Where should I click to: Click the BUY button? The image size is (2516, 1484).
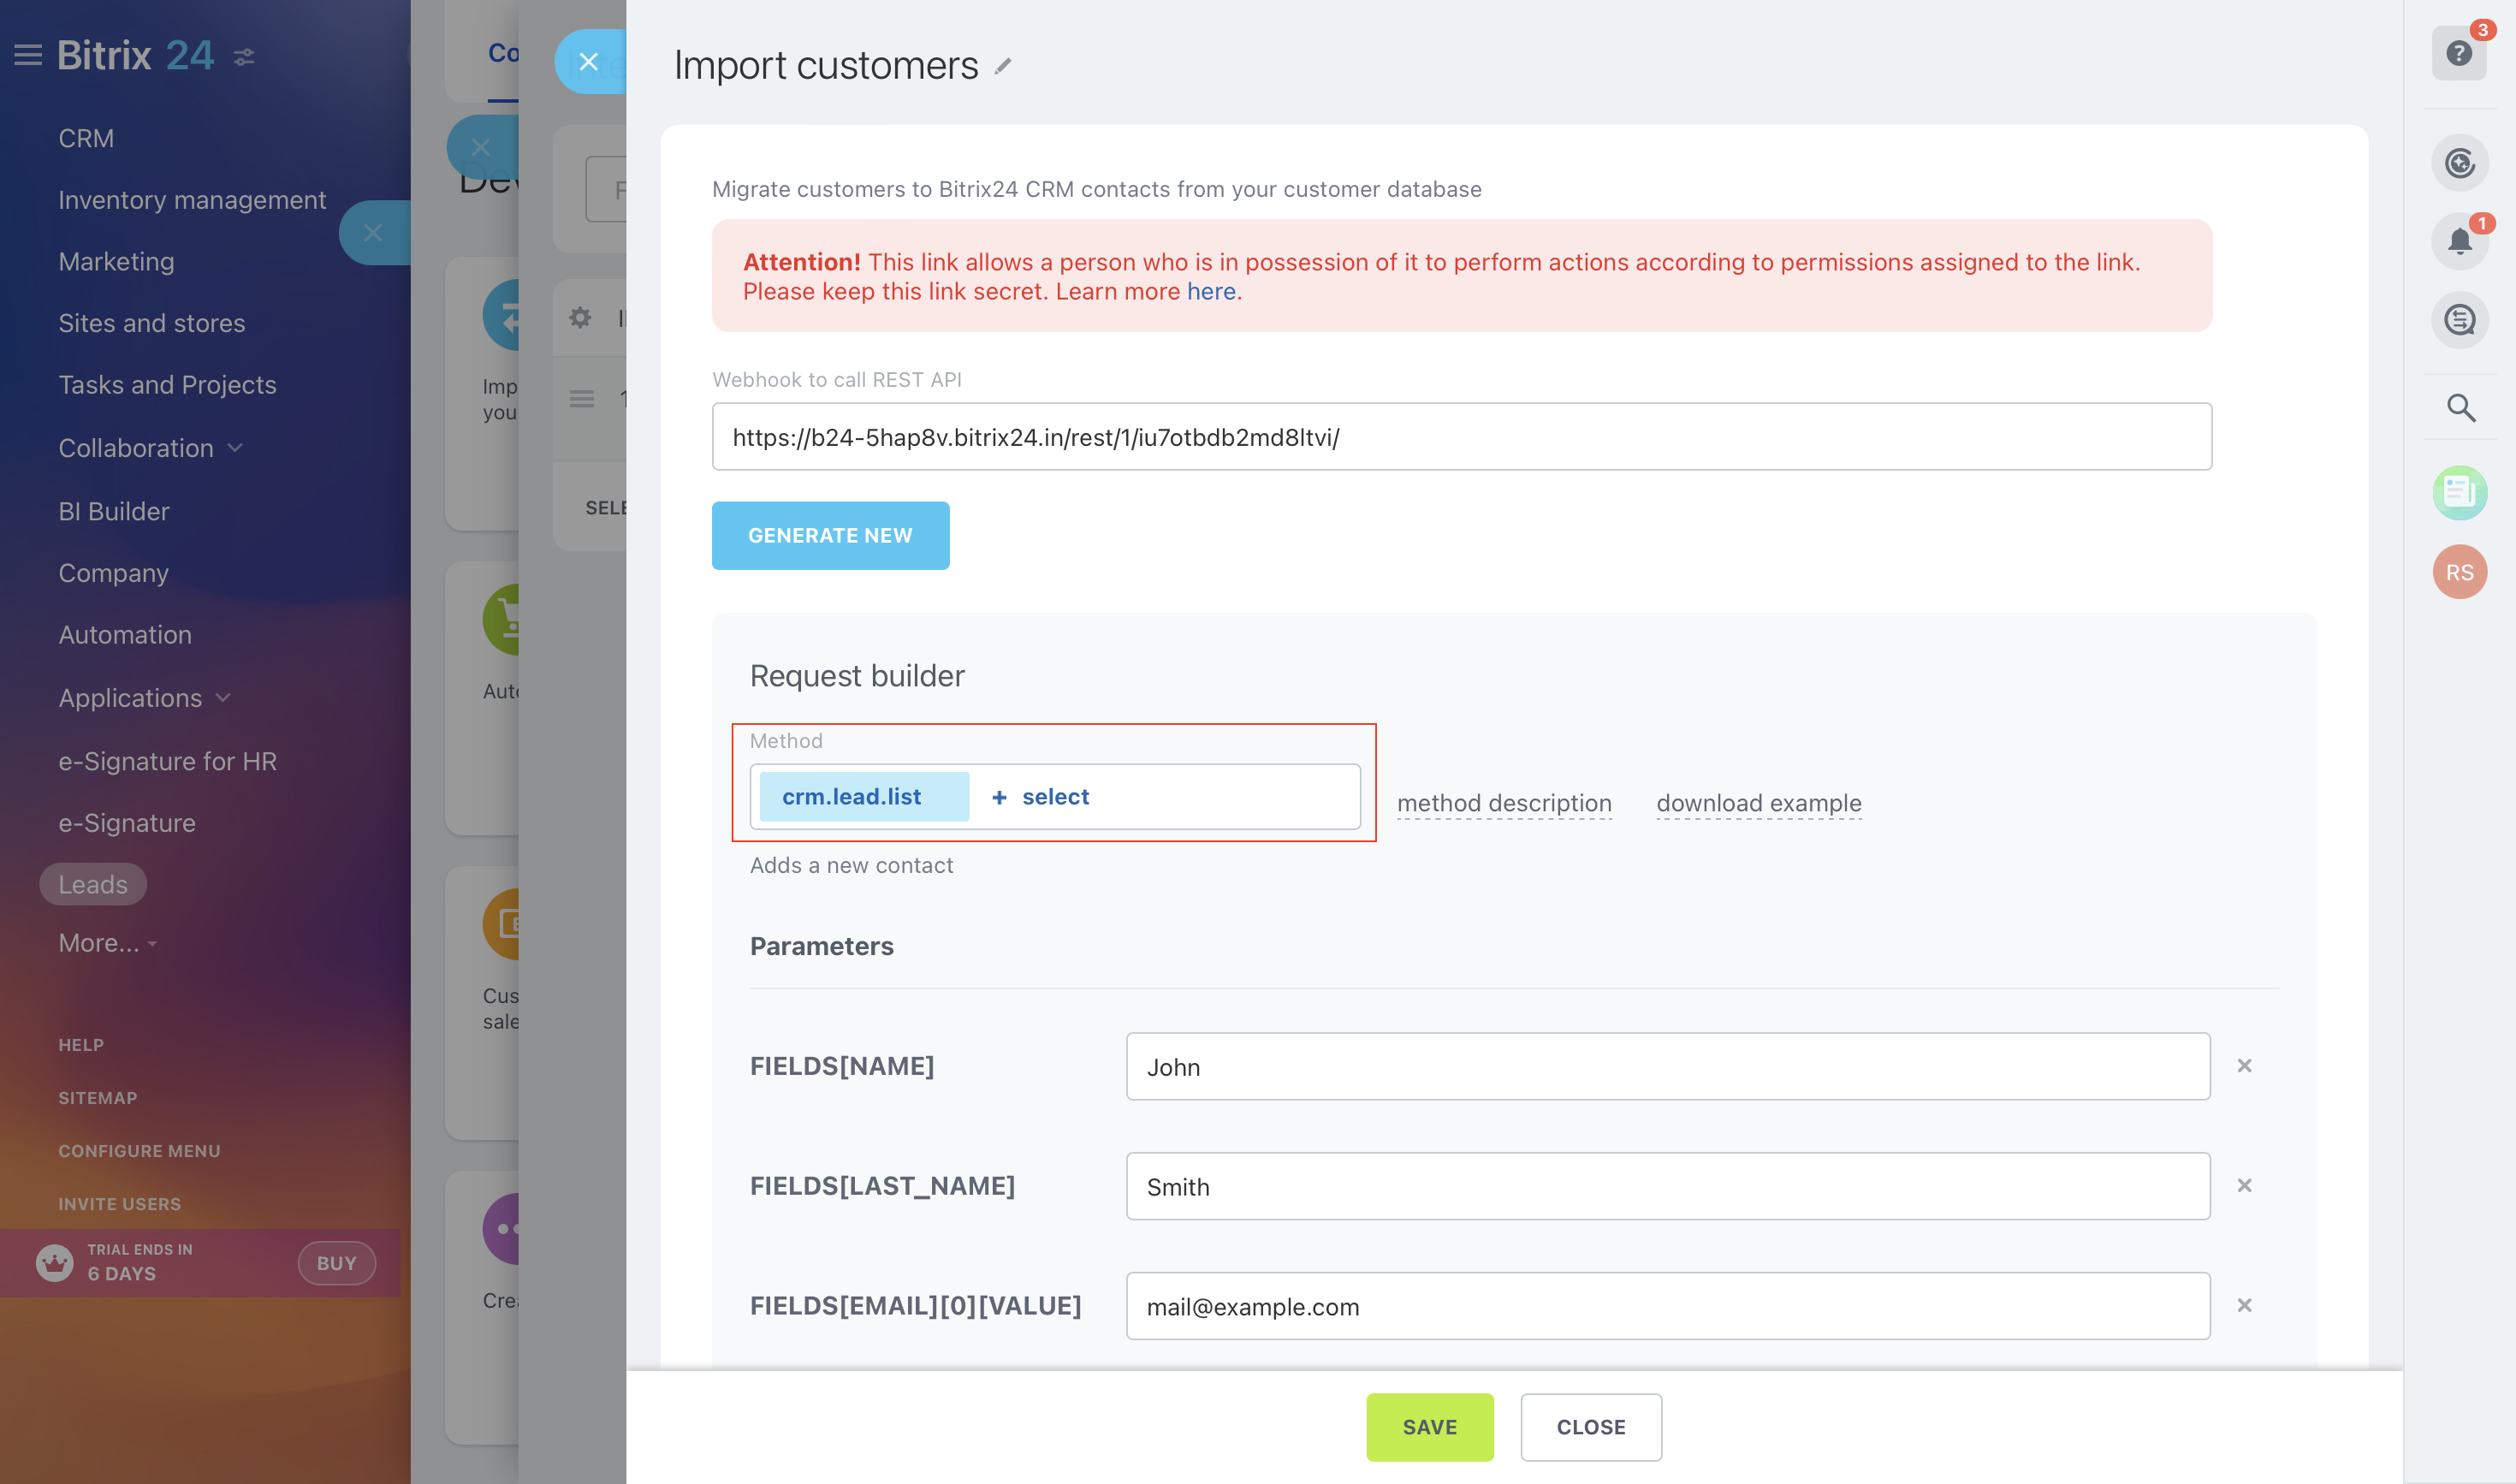point(337,1263)
